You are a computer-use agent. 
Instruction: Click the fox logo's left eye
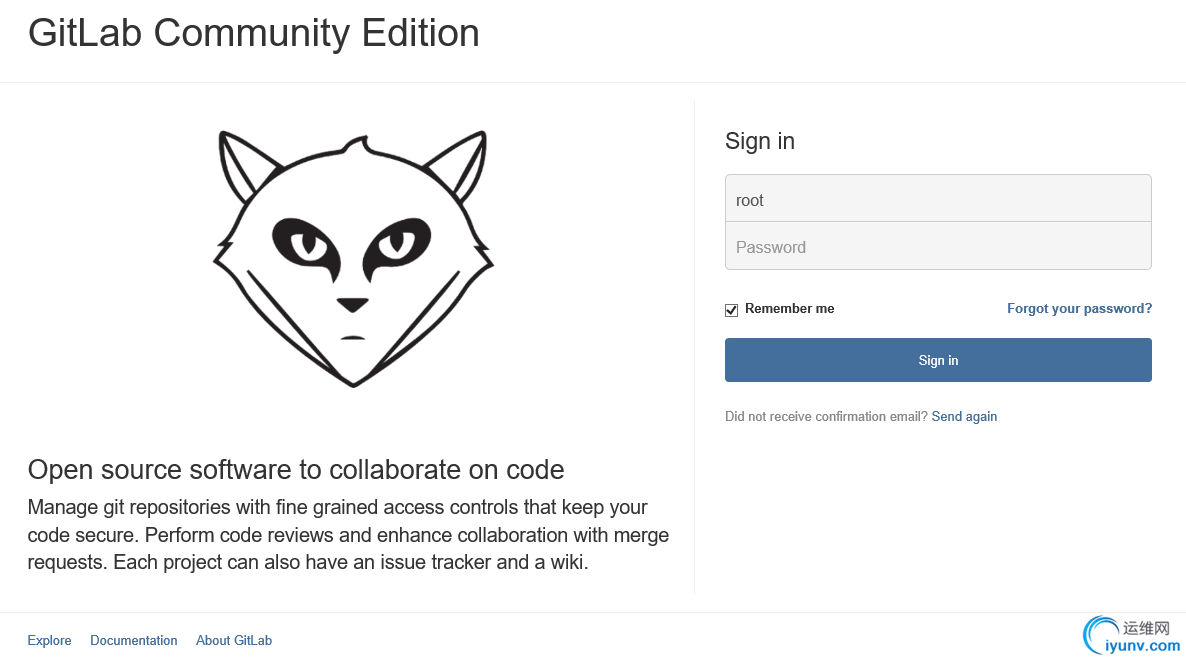click(x=305, y=242)
